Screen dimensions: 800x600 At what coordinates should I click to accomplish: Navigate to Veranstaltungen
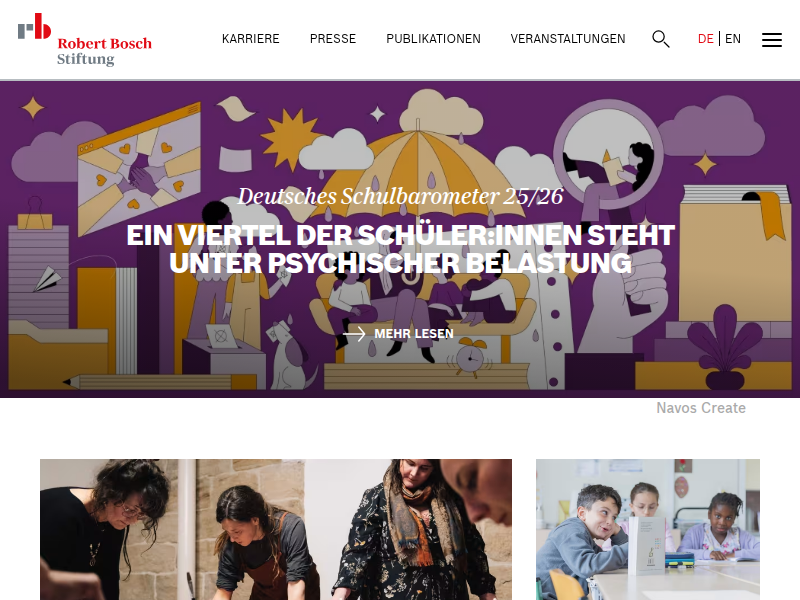[568, 39]
